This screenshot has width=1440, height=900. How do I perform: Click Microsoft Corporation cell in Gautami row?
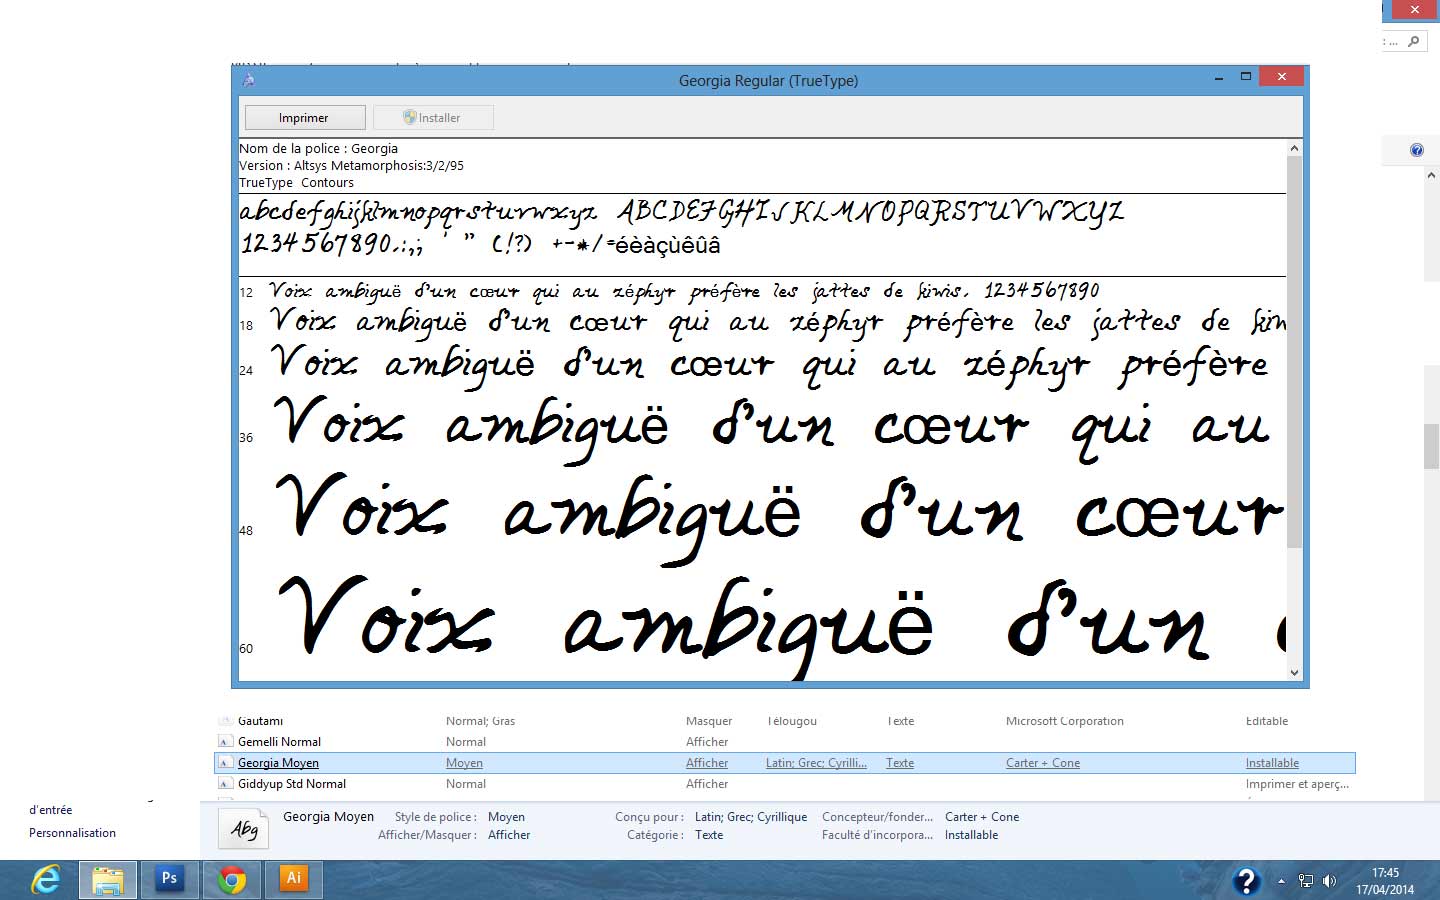[1065, 721]
